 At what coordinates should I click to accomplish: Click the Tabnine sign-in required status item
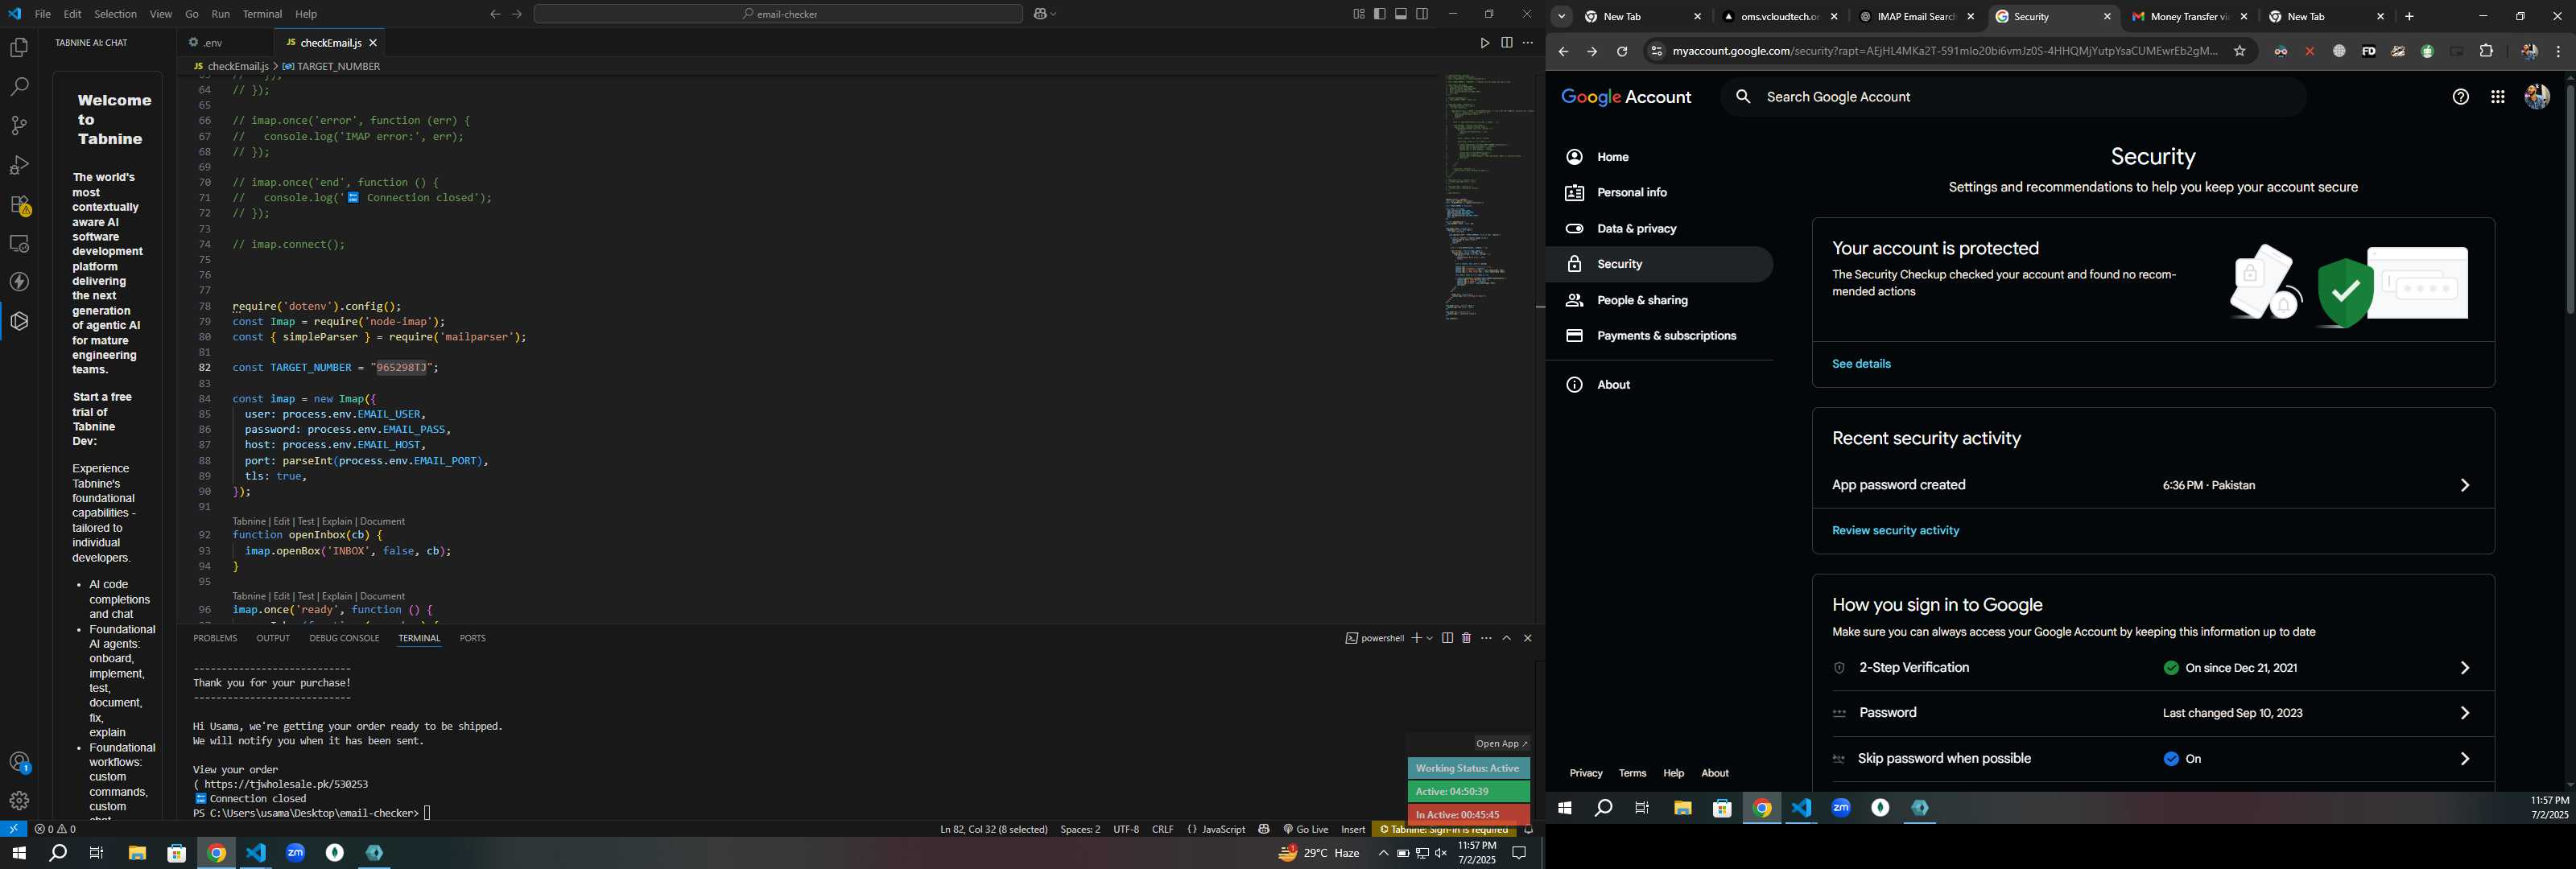pos(1445,829)
